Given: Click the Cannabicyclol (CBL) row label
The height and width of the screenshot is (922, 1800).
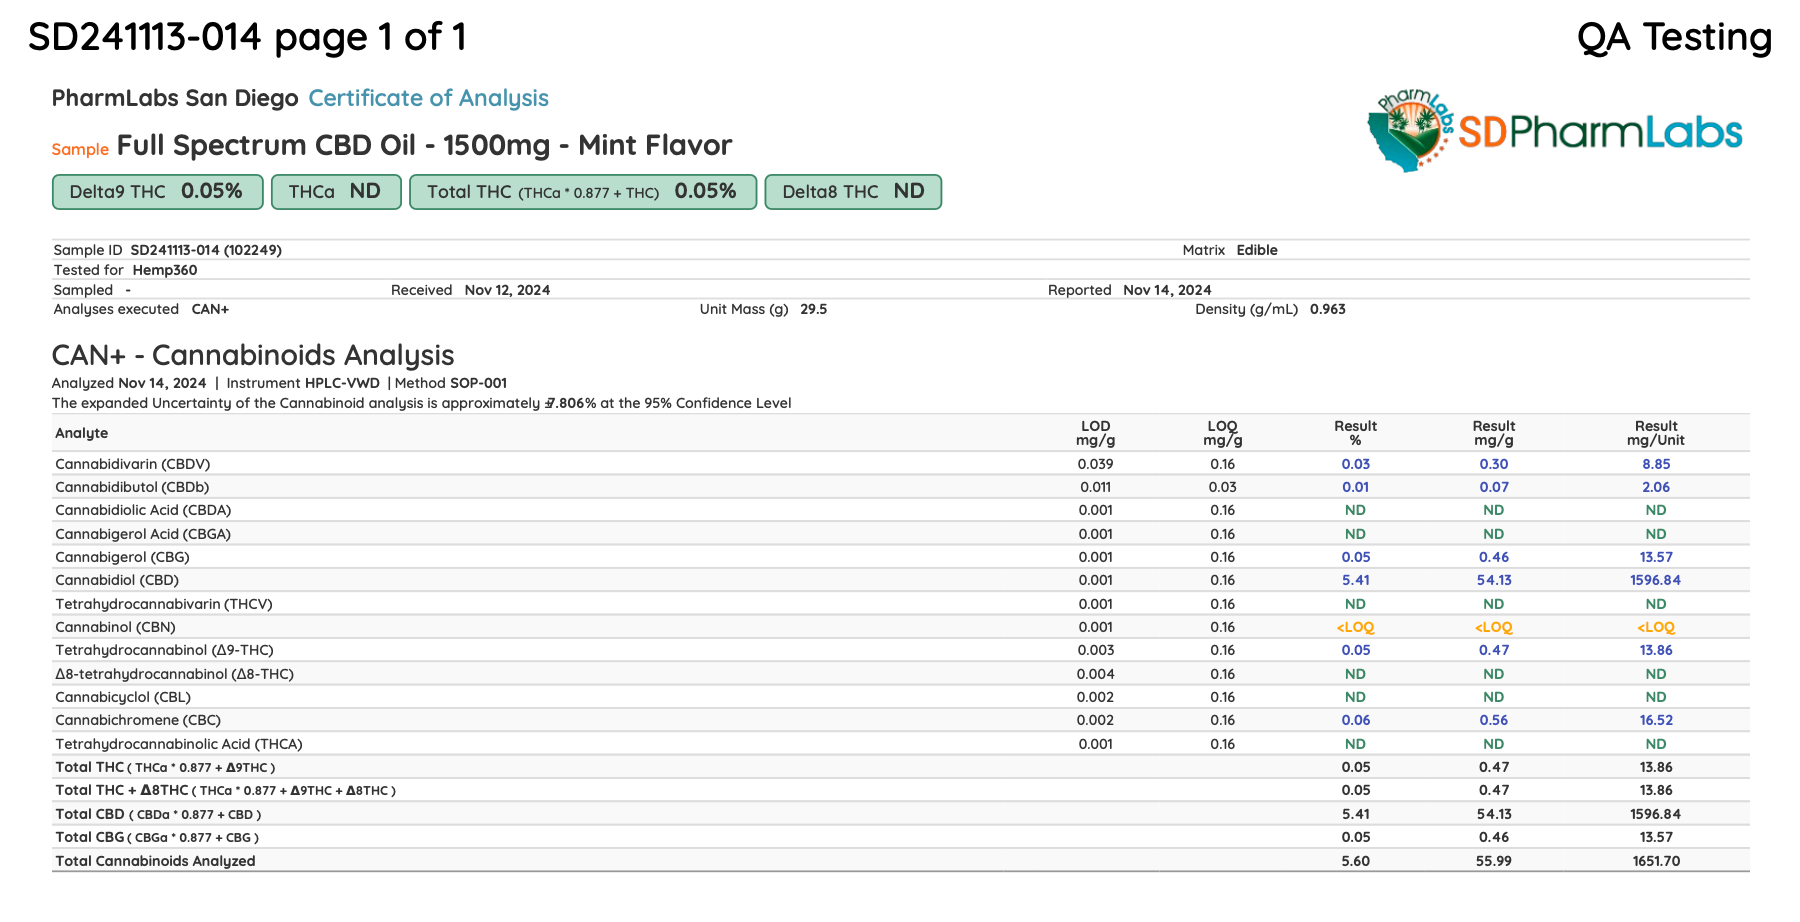Looking at the screenshot, I should tap(123, 697).
